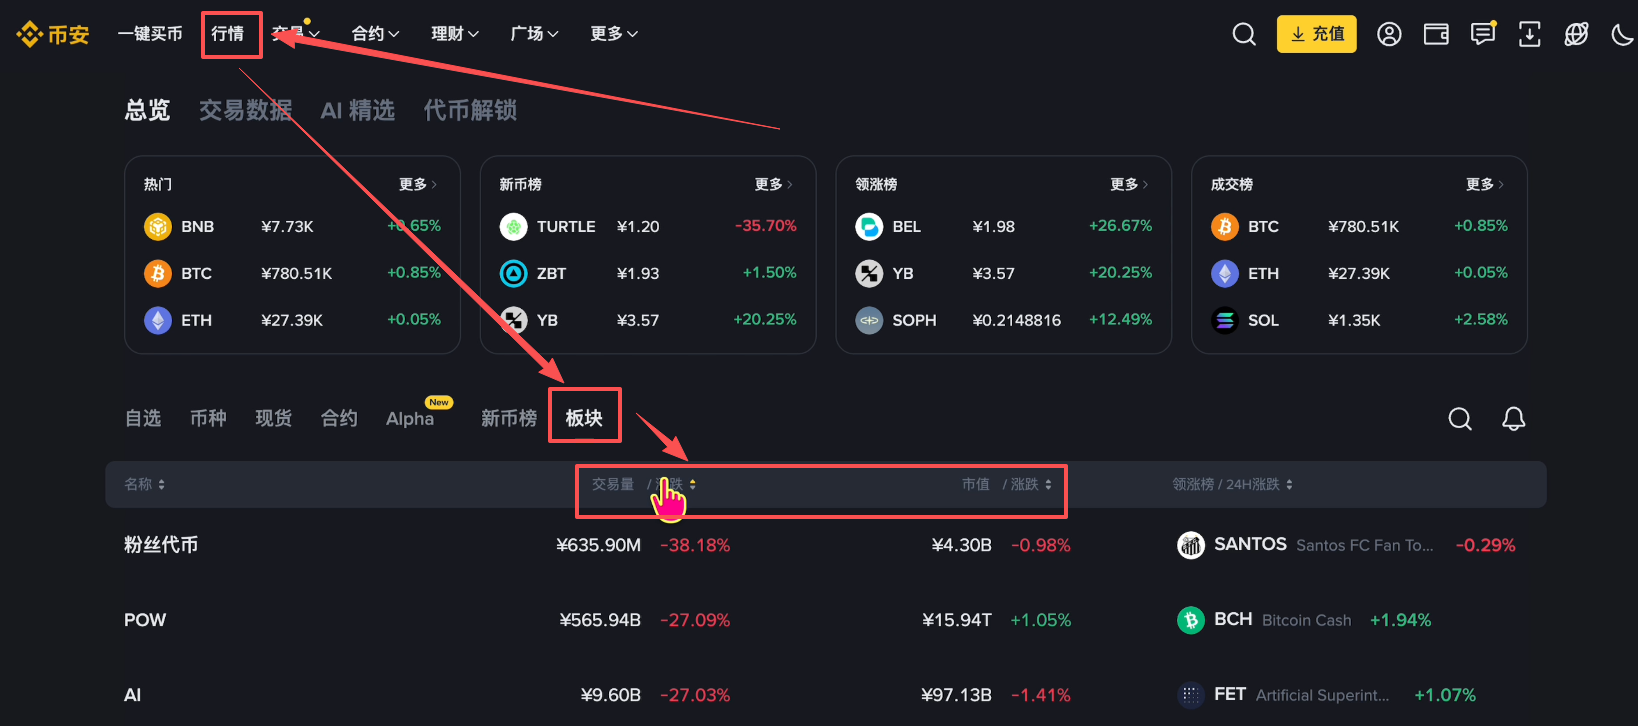Viewport: 1638px width, 726px height.
Task: Open the wallet icon
Action: (1436, 34)
